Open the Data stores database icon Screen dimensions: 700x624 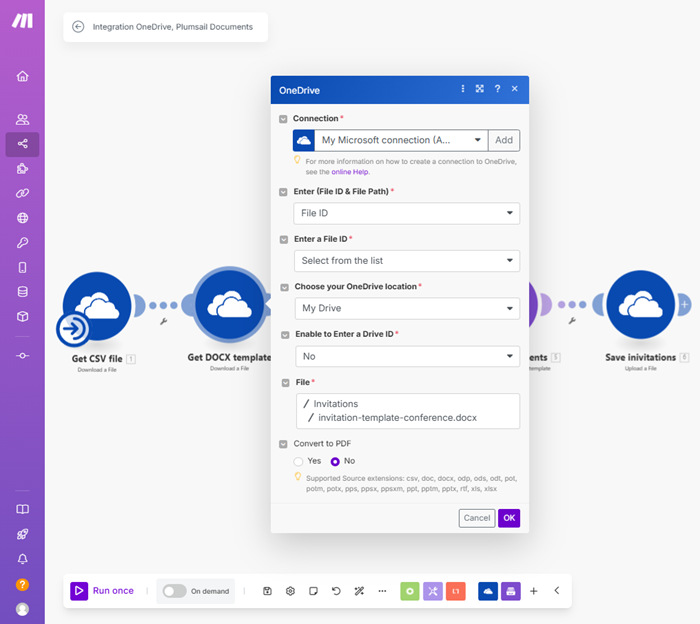(x=22, y=292)
